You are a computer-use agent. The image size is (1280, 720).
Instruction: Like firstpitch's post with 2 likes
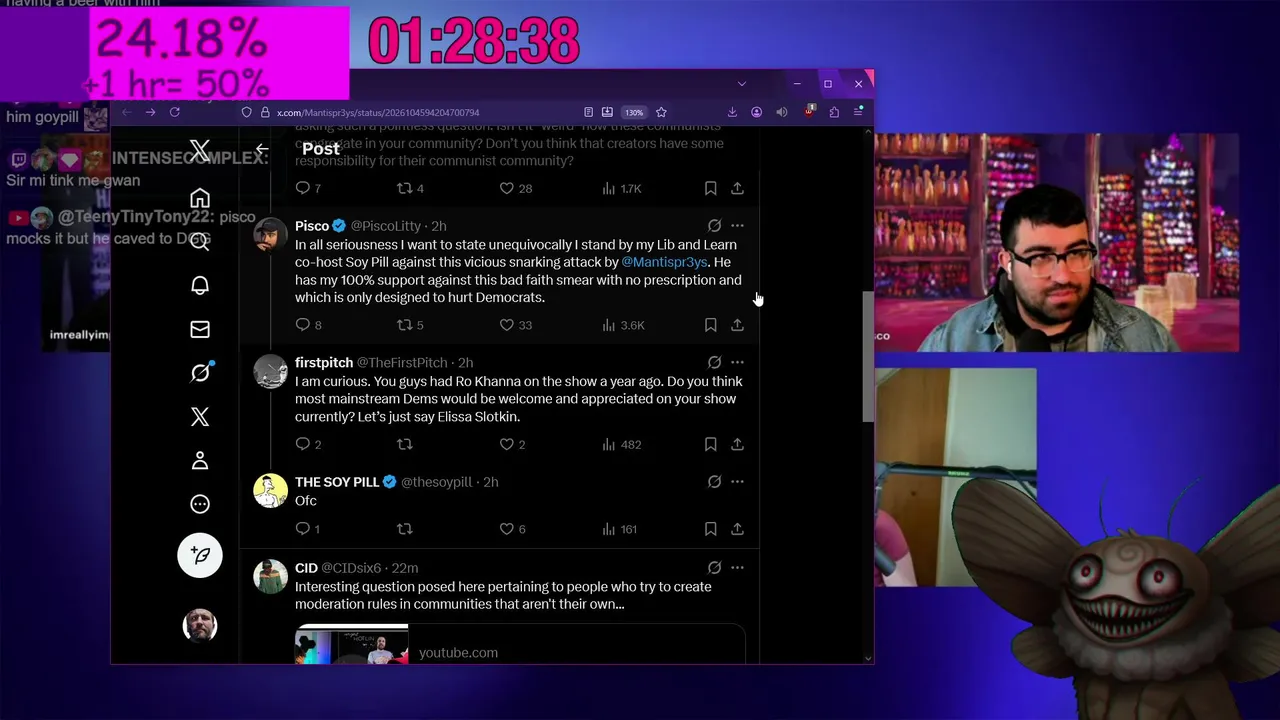click(x=506, y=444)
